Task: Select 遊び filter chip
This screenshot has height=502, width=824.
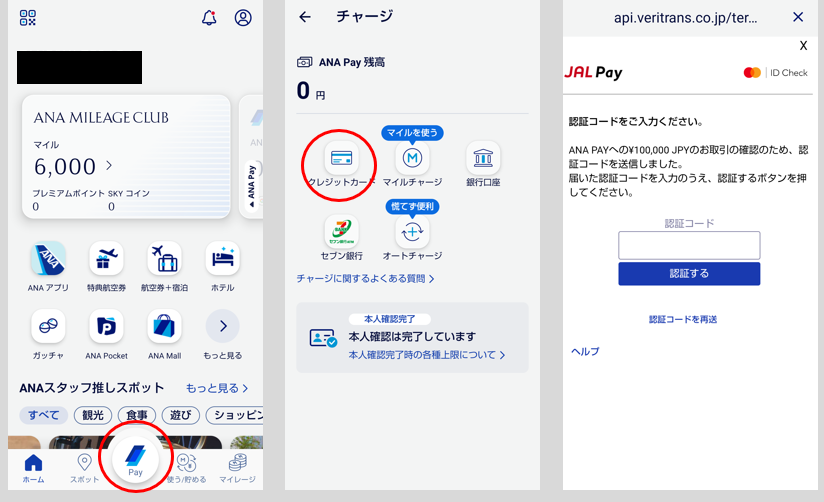Action: tap(180, 415)
